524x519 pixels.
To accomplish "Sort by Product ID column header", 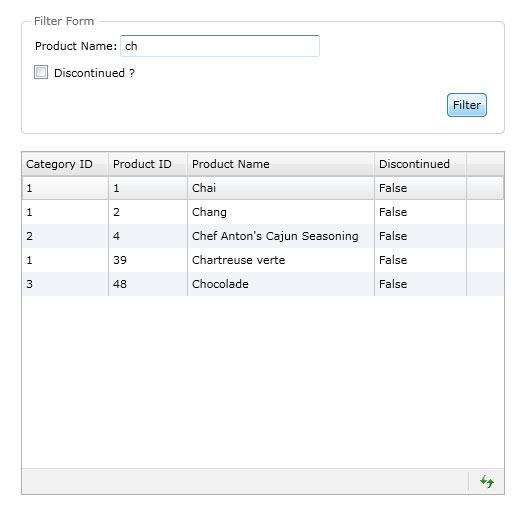I will pos(148,164).
